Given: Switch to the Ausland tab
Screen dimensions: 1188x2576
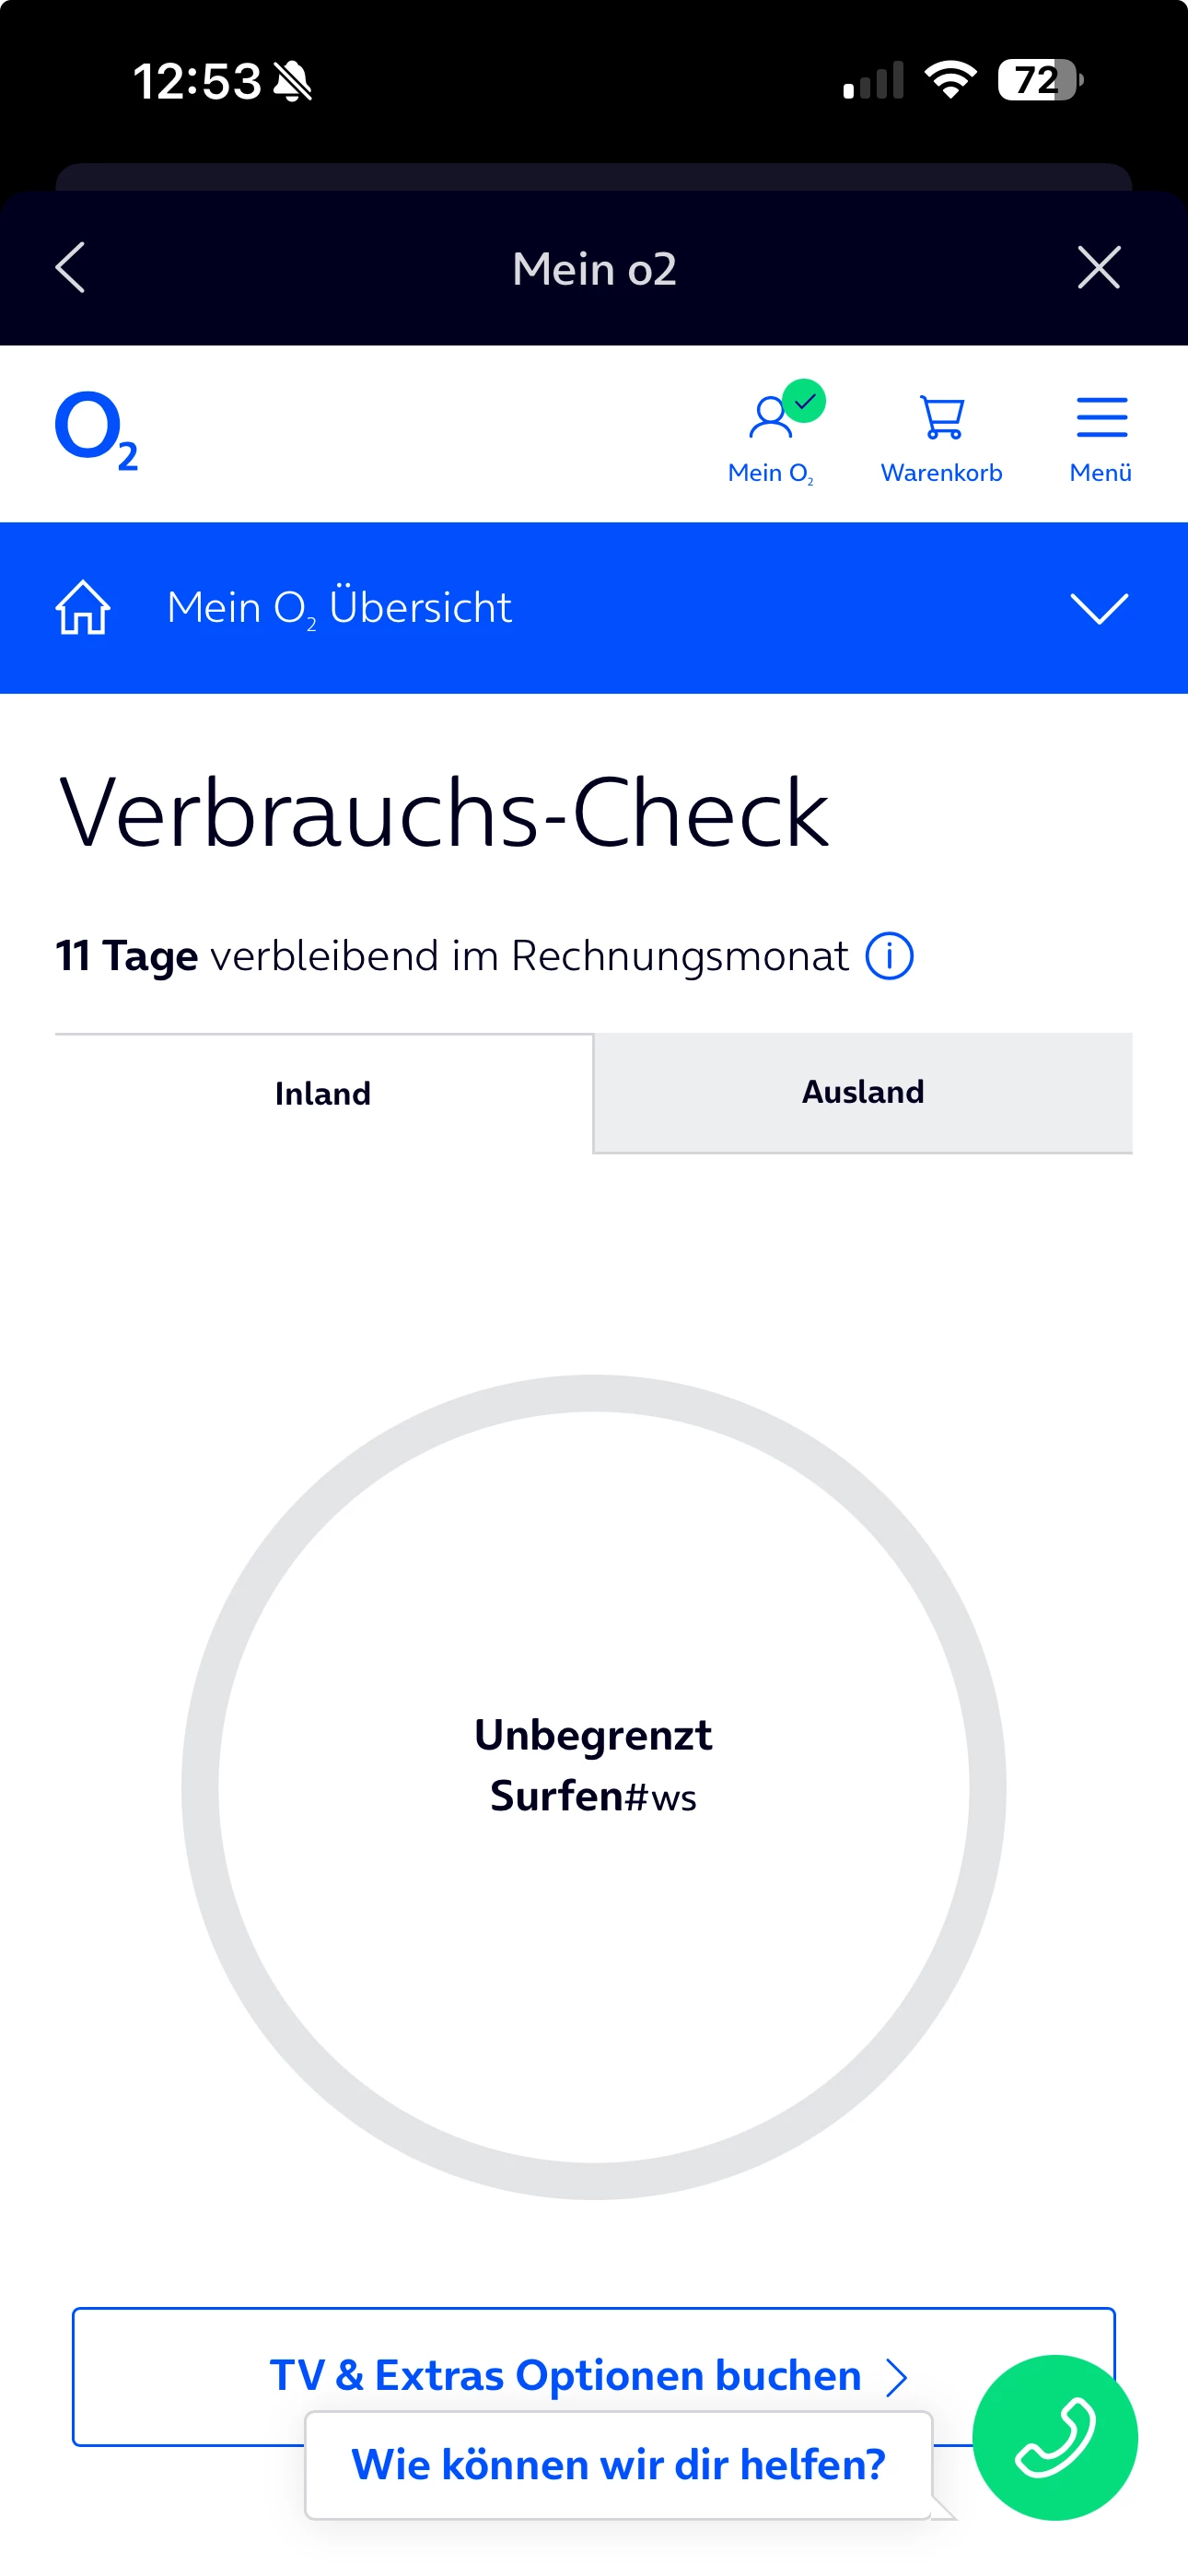Looking at the screenshot, I should pyautogui.click(x=863, y=1092).
